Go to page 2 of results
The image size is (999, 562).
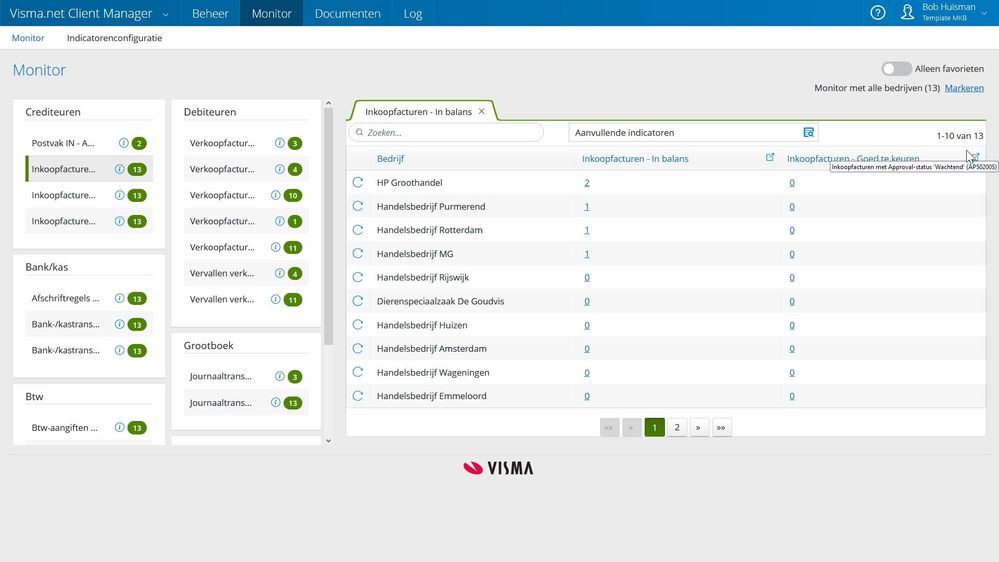pyautogui.click(x=677, y=427)
